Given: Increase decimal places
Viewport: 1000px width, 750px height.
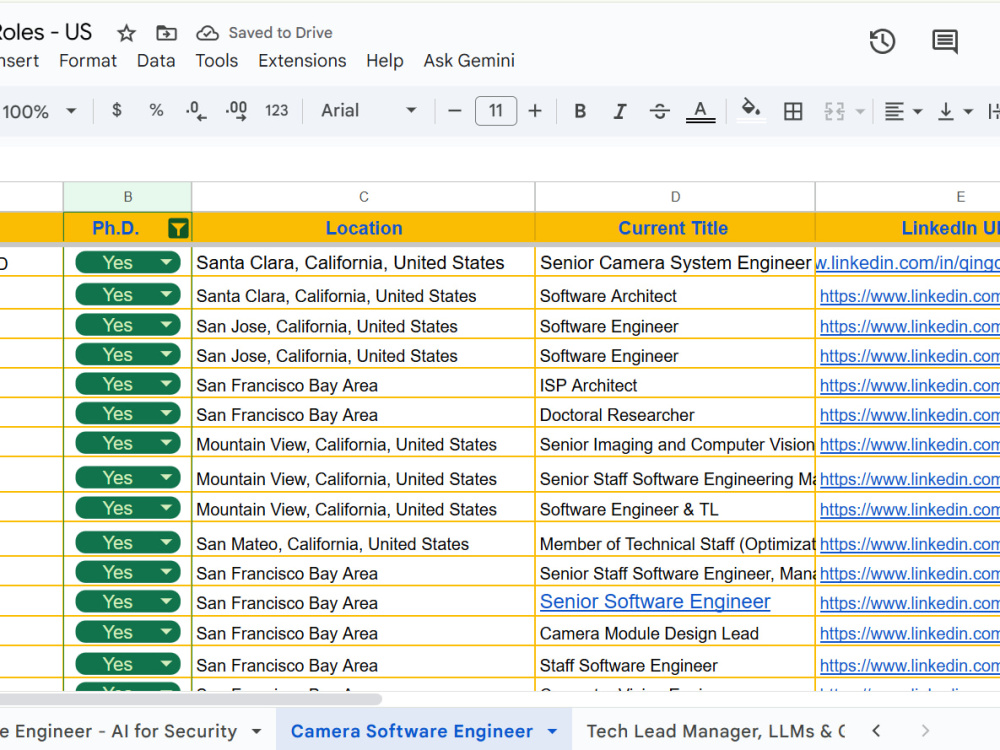Looking at the screenshot, I should pos(236,111).
